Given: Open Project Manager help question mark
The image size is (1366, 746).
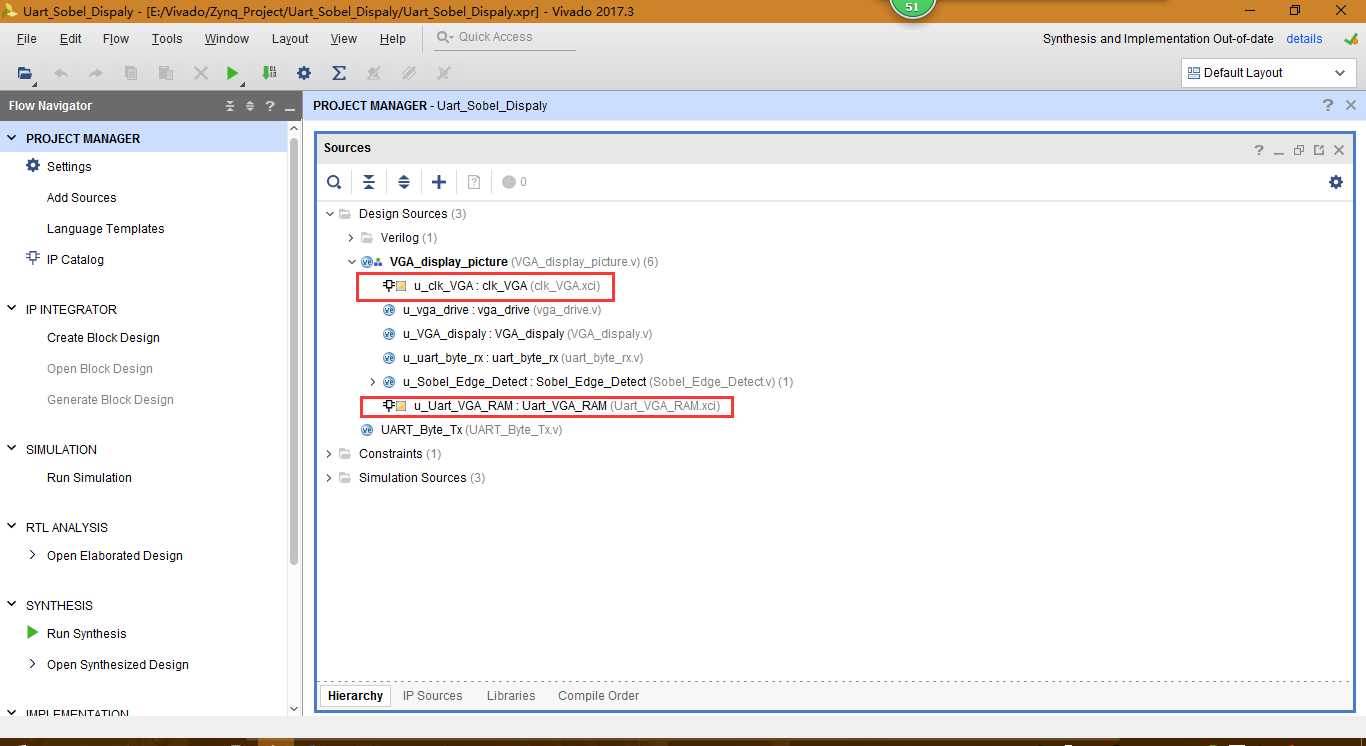Looking at the screenshot, I should click(x=1328, y=105).
